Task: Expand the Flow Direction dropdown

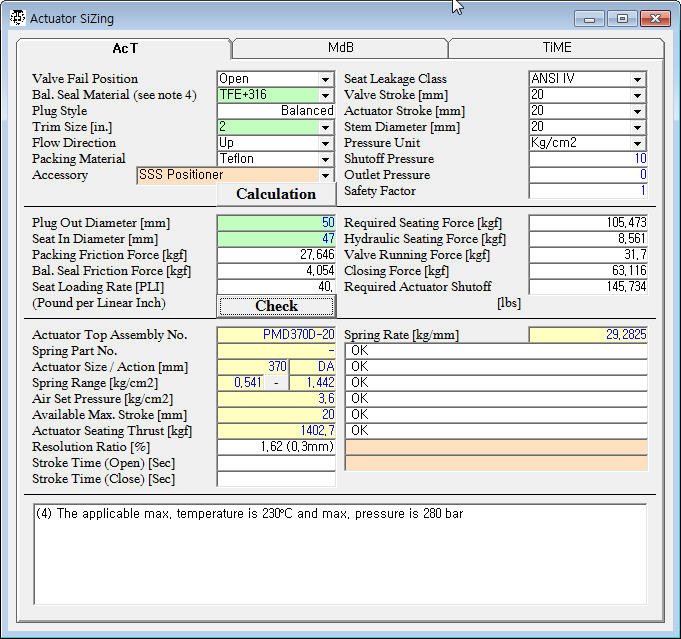Action: [325, 143]
